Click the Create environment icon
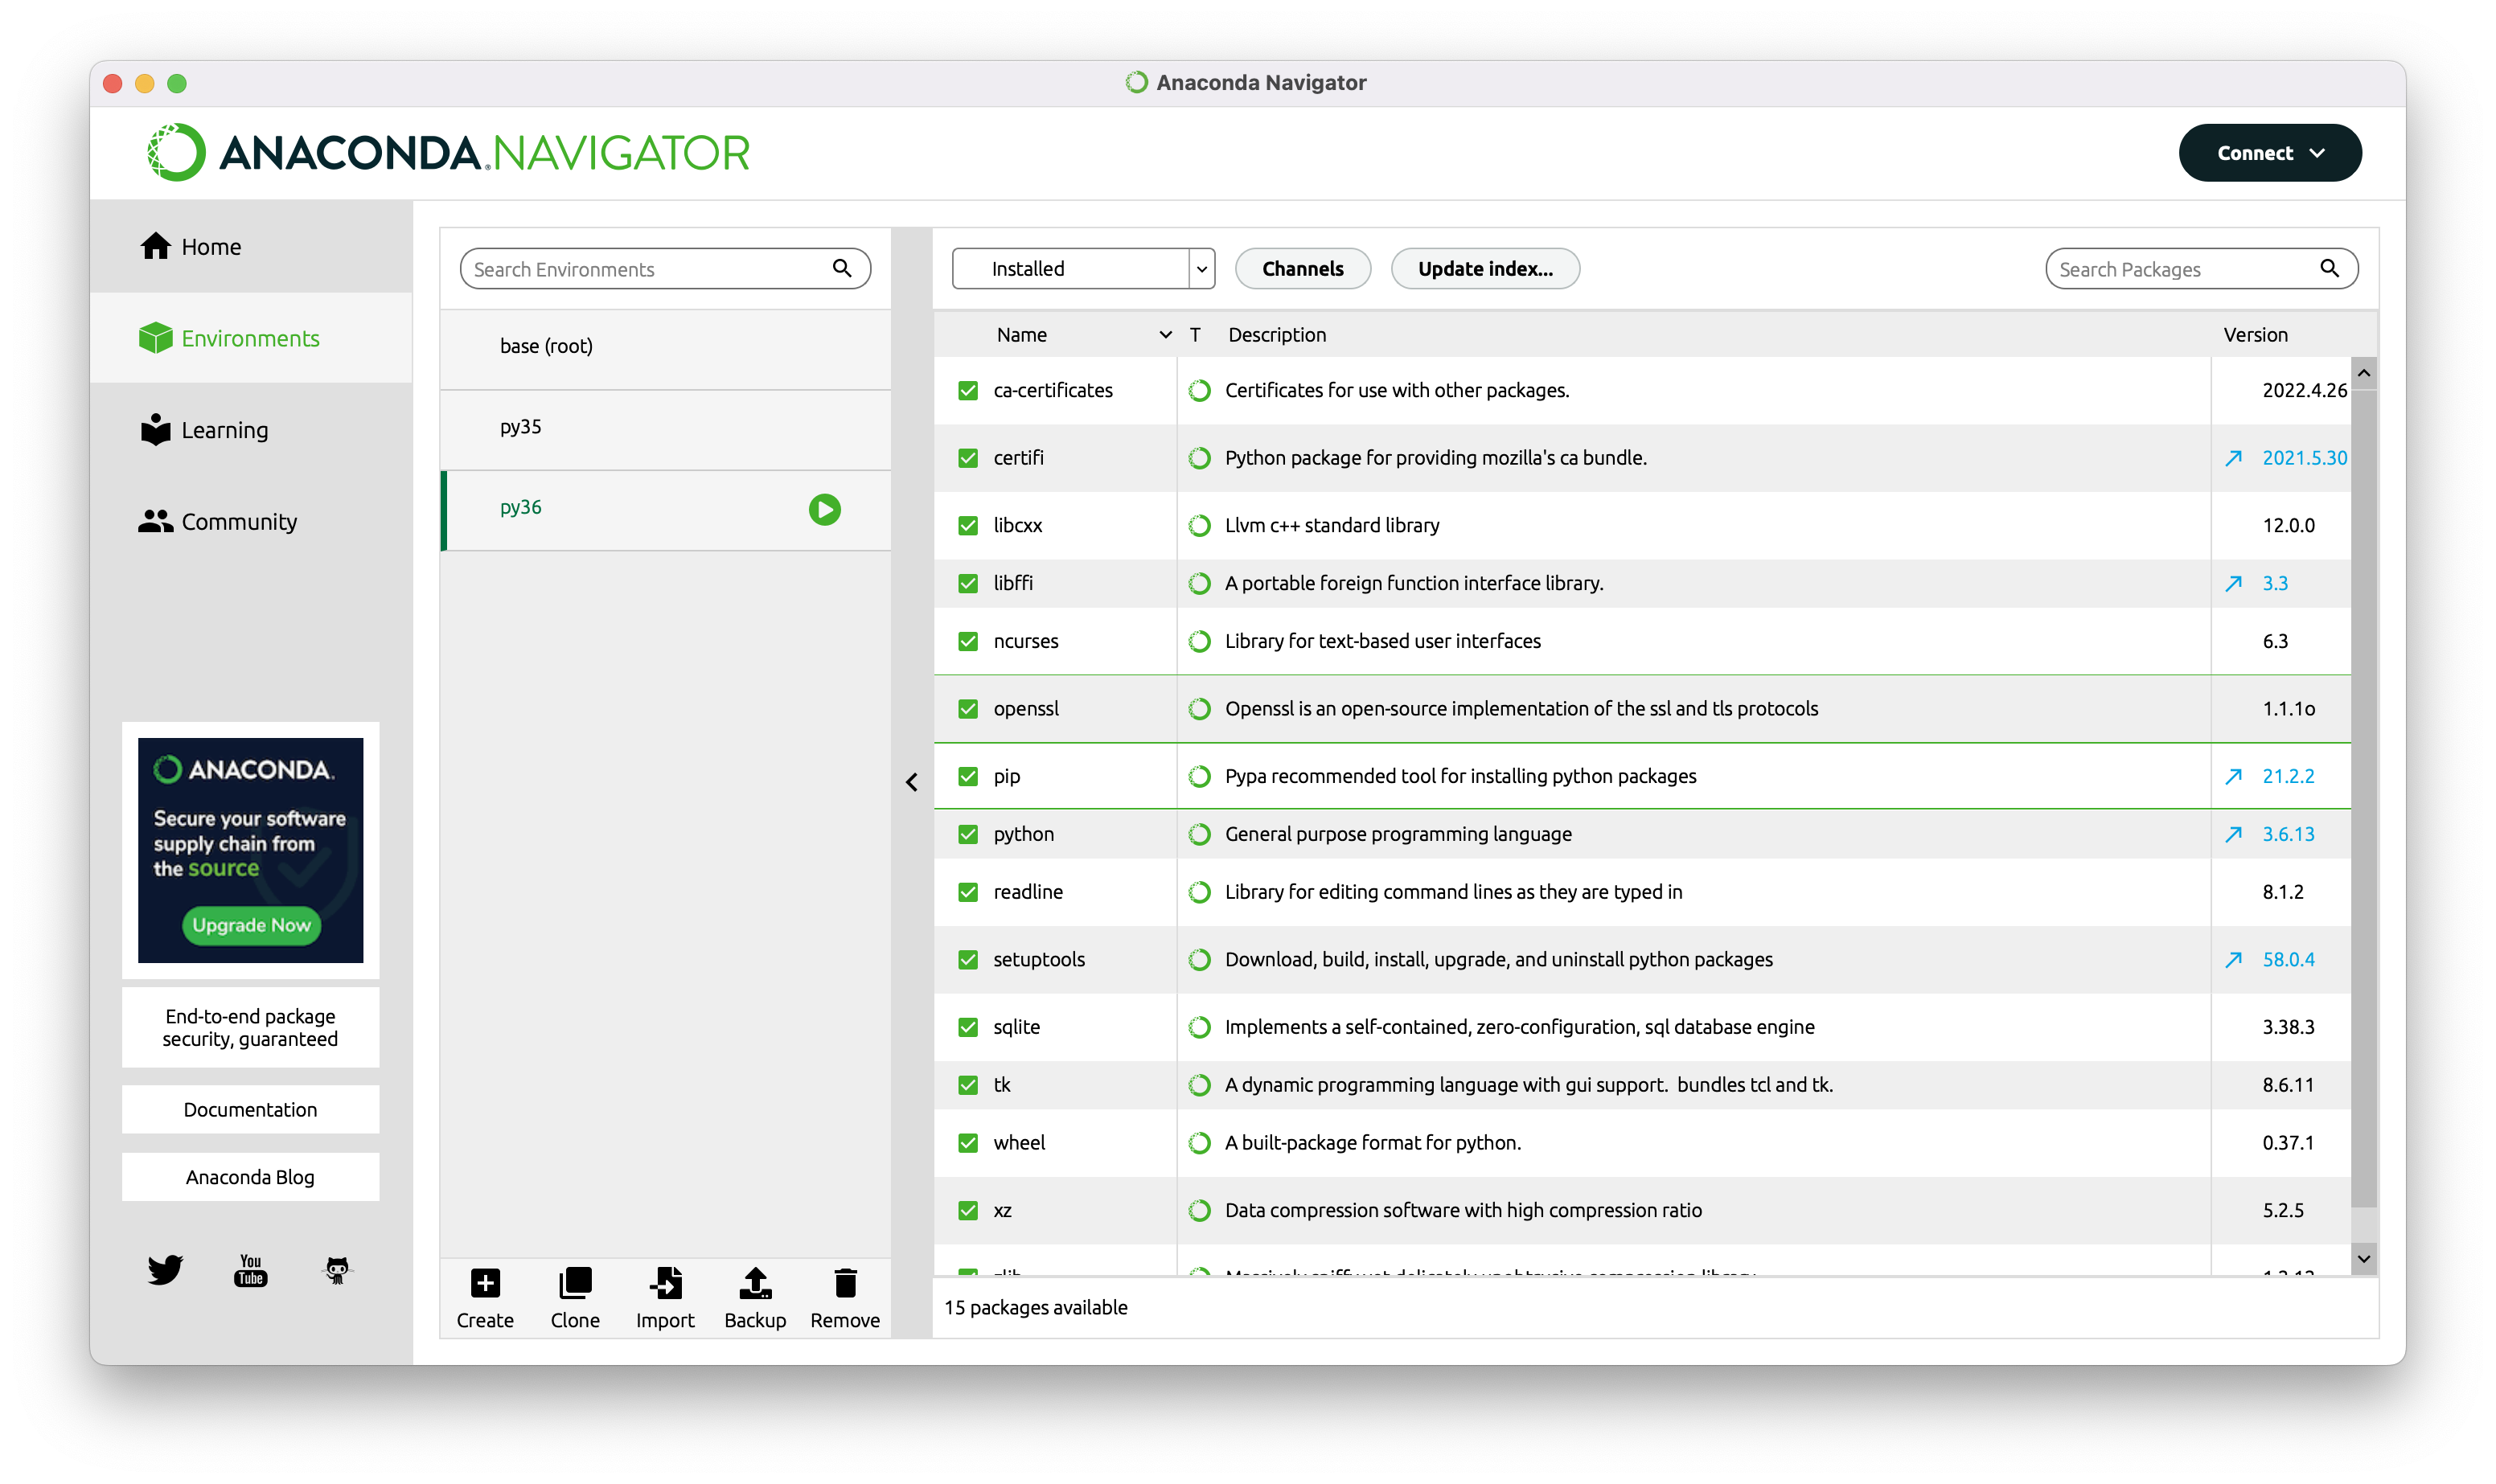Viewport: 2496px width, 1484px height. point(485,1283)
